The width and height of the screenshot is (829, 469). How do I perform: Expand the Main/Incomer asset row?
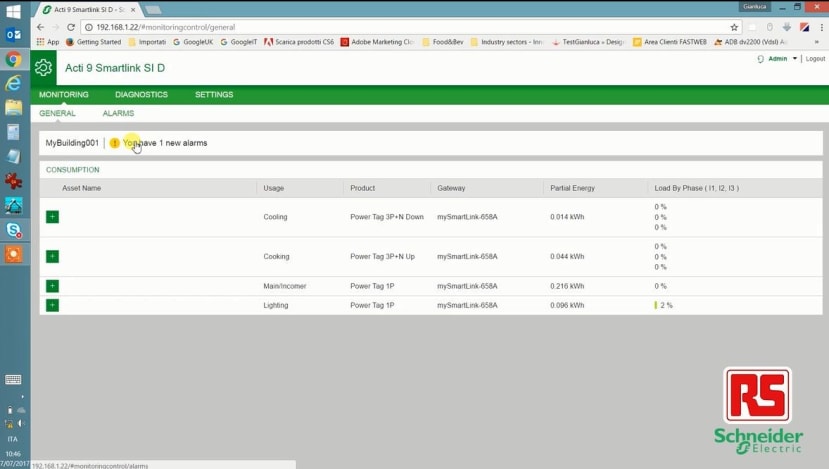pyautogui.click(x=52, y=286)
